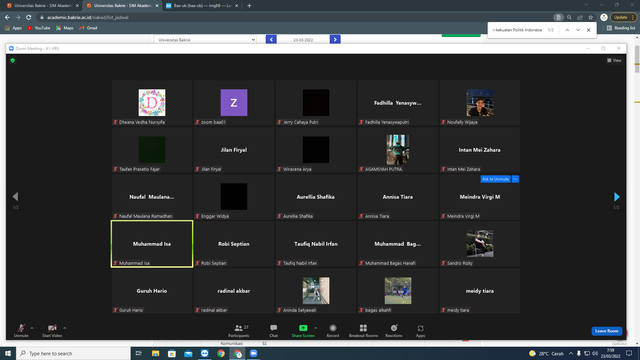Viewport: 640px width, 360px height.
Task: Open a new Chrome tab
Action: [x=249, y=6]
